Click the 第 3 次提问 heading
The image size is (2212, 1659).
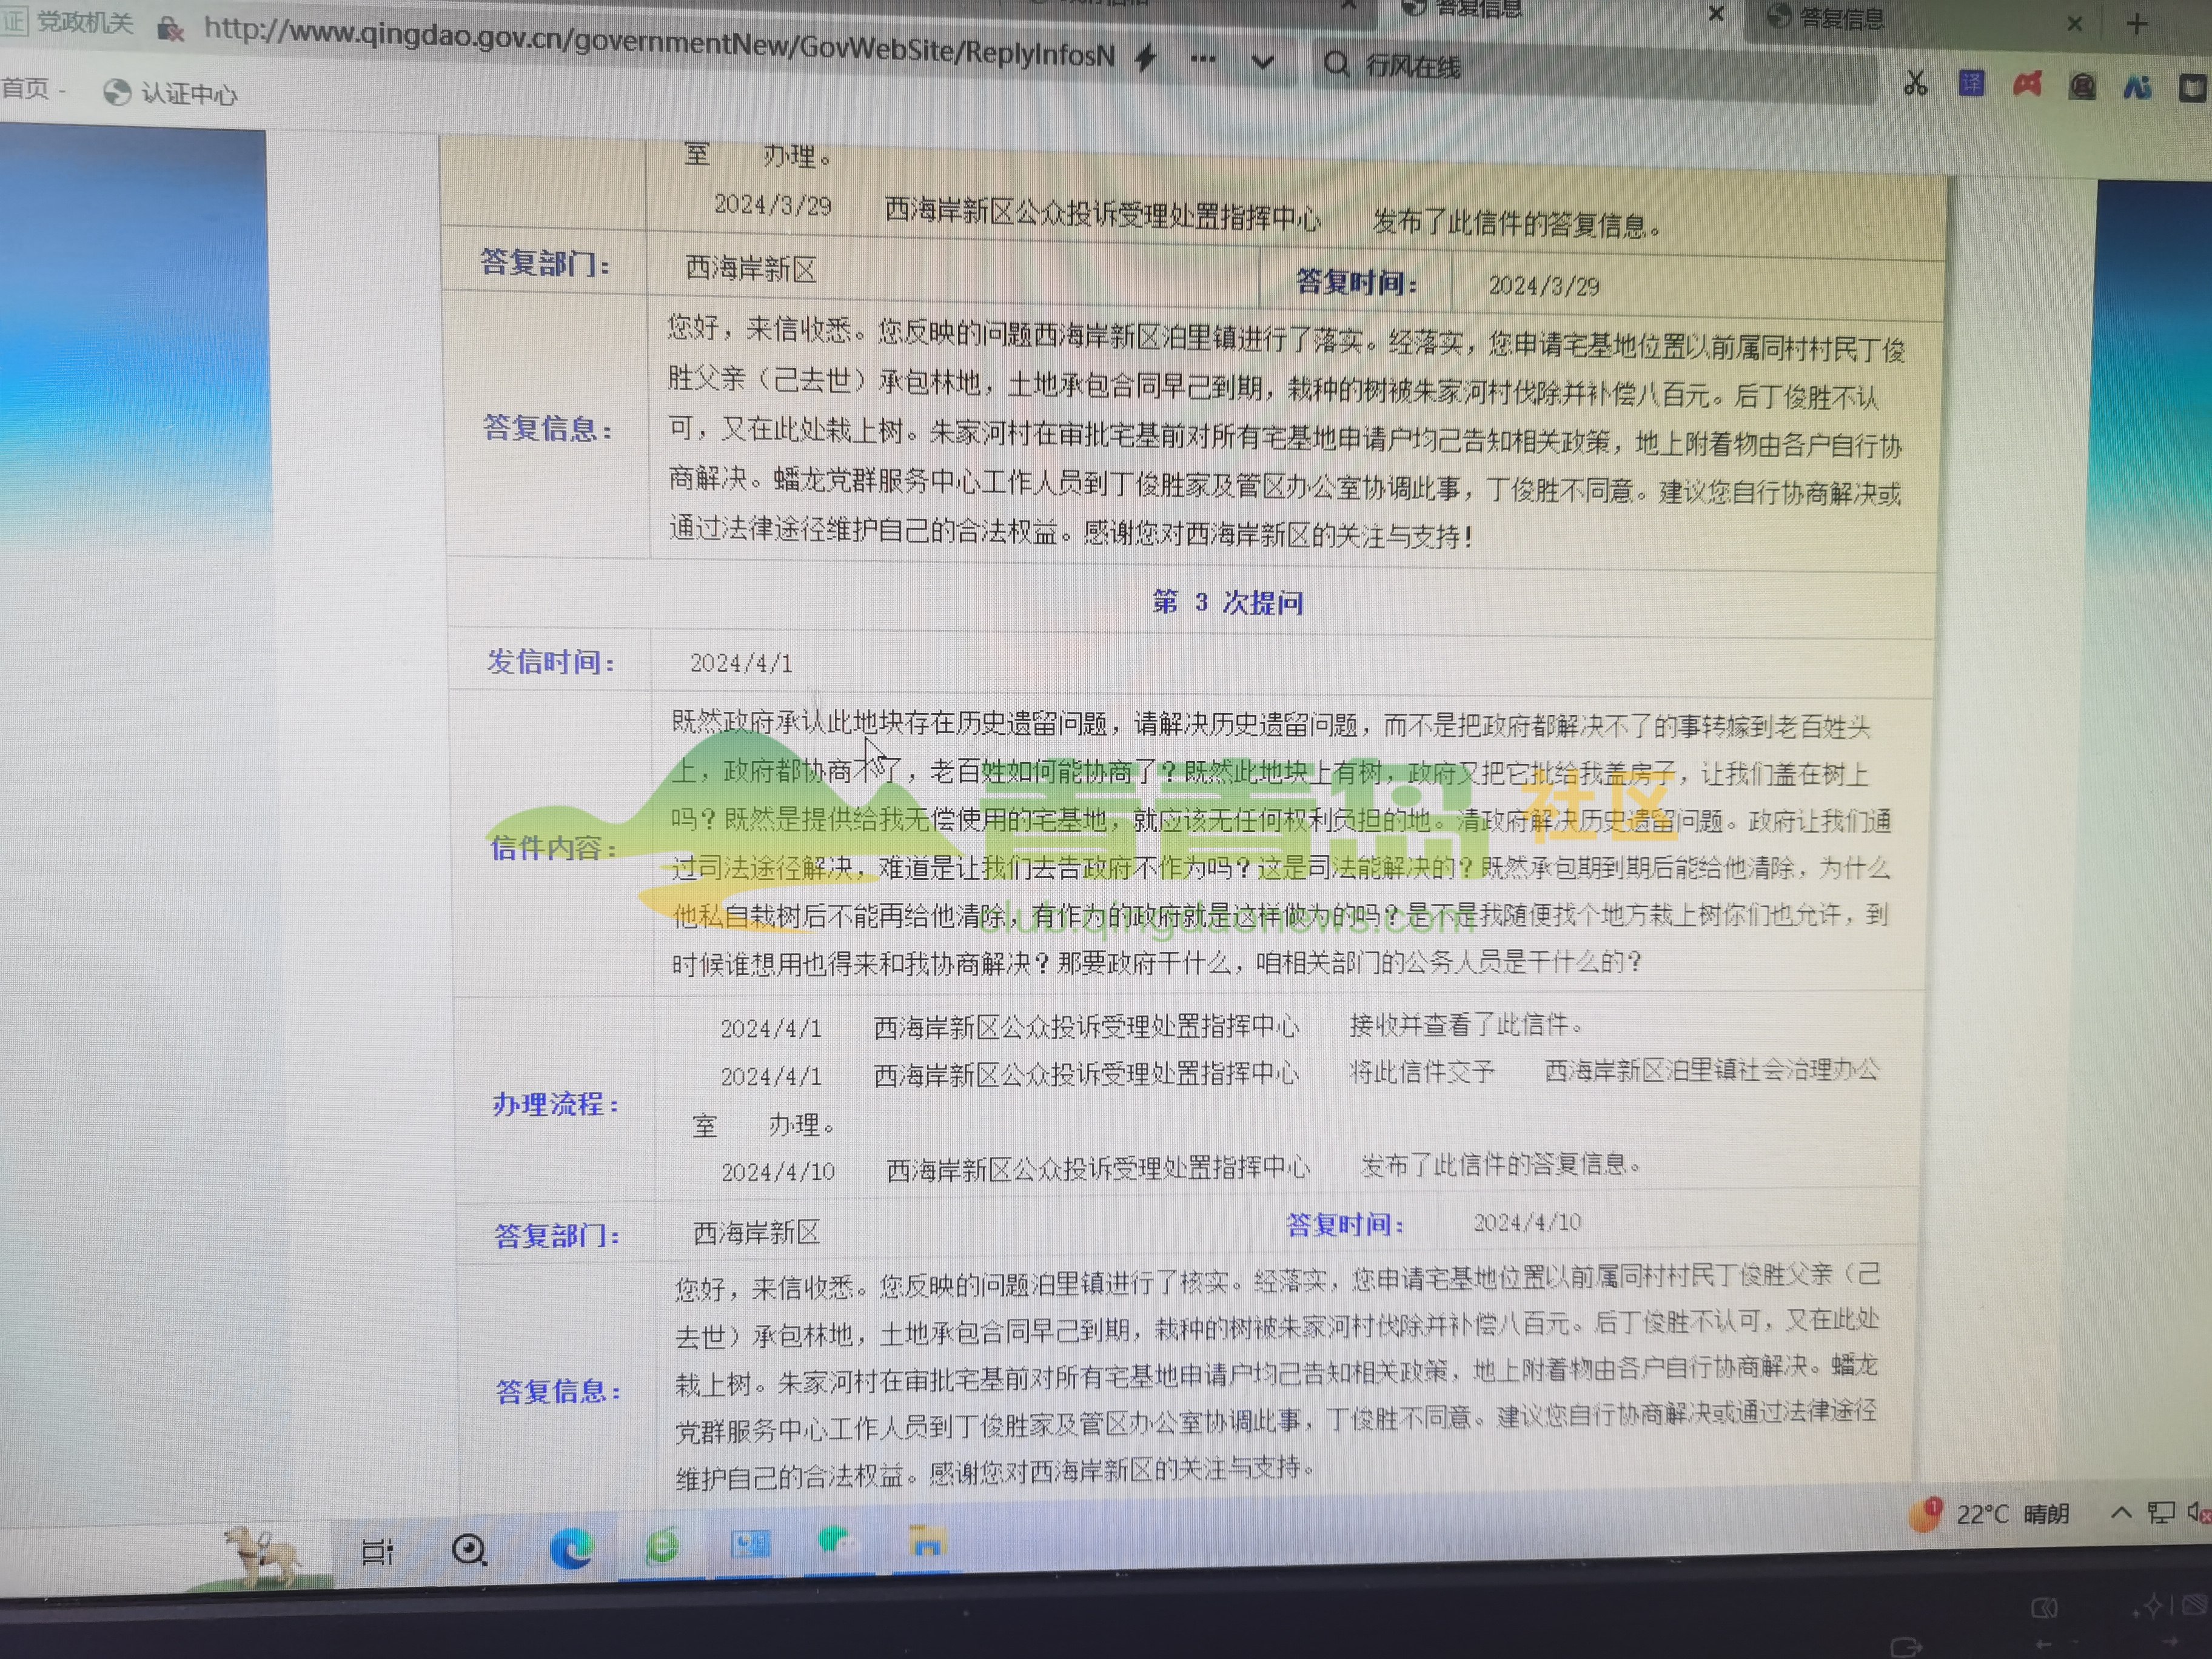coord(1228,602)
